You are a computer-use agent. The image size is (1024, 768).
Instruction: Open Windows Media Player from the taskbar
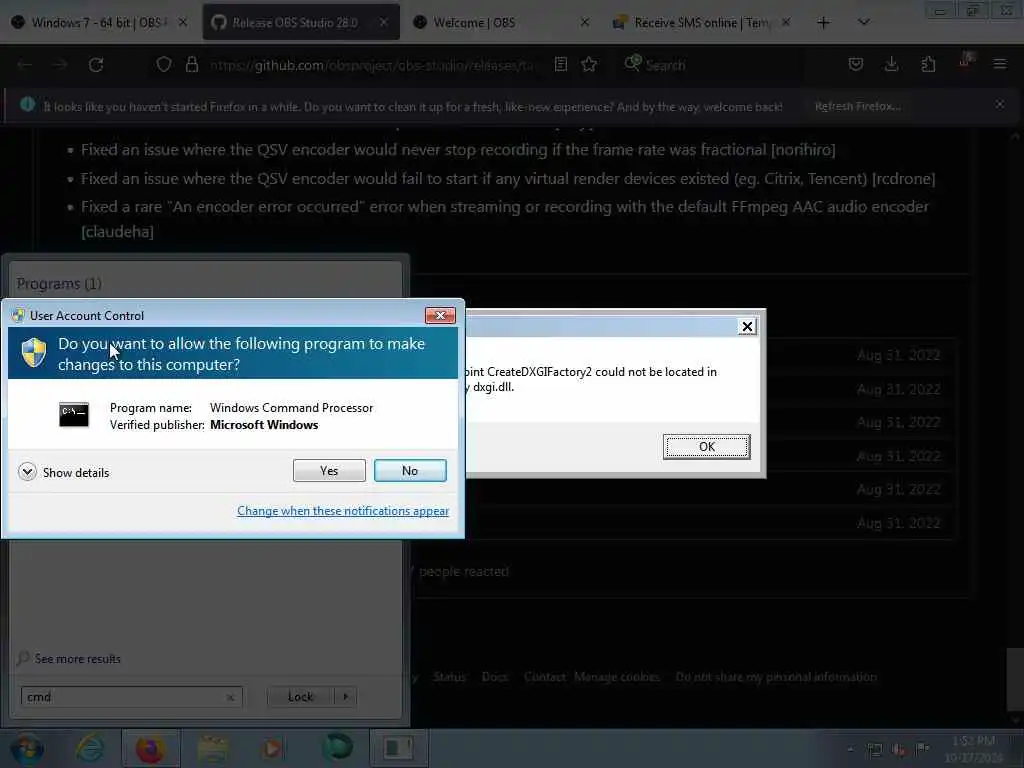(274, 748)
